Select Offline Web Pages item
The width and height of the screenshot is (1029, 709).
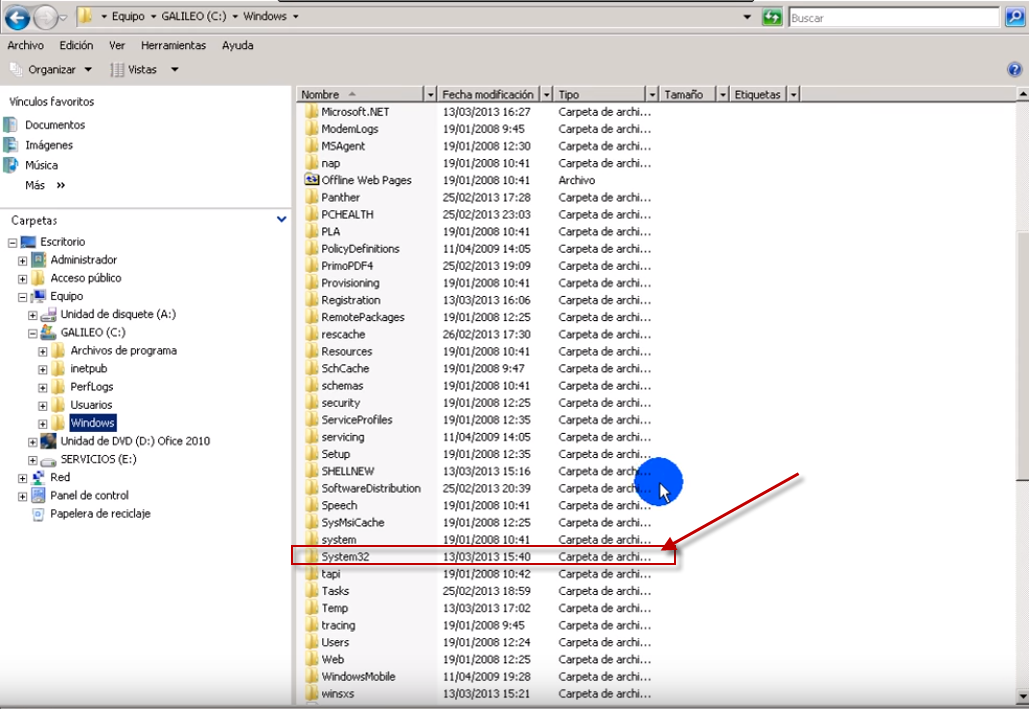(x=366, y=180)
